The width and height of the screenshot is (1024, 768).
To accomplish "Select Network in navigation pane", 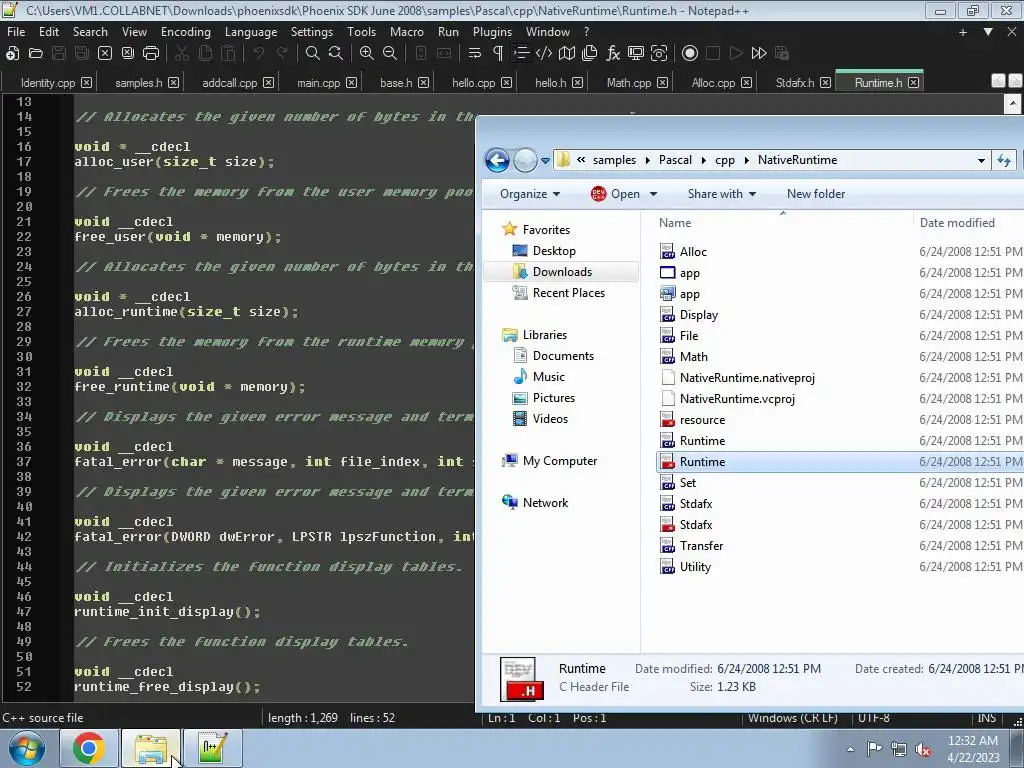I will (545, 503).
